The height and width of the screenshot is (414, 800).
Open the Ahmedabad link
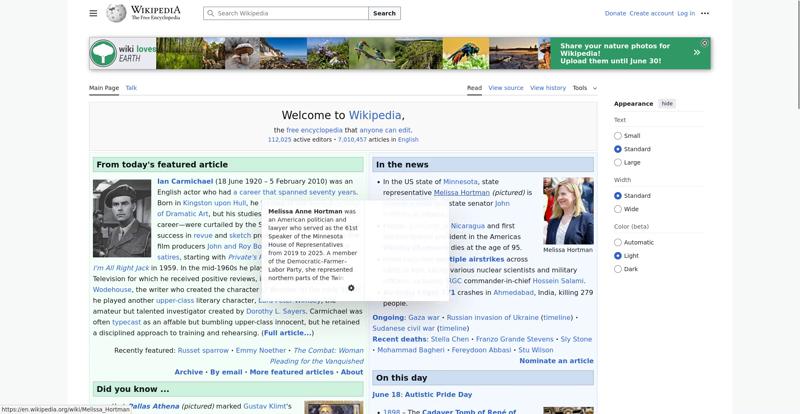[513, 293]
